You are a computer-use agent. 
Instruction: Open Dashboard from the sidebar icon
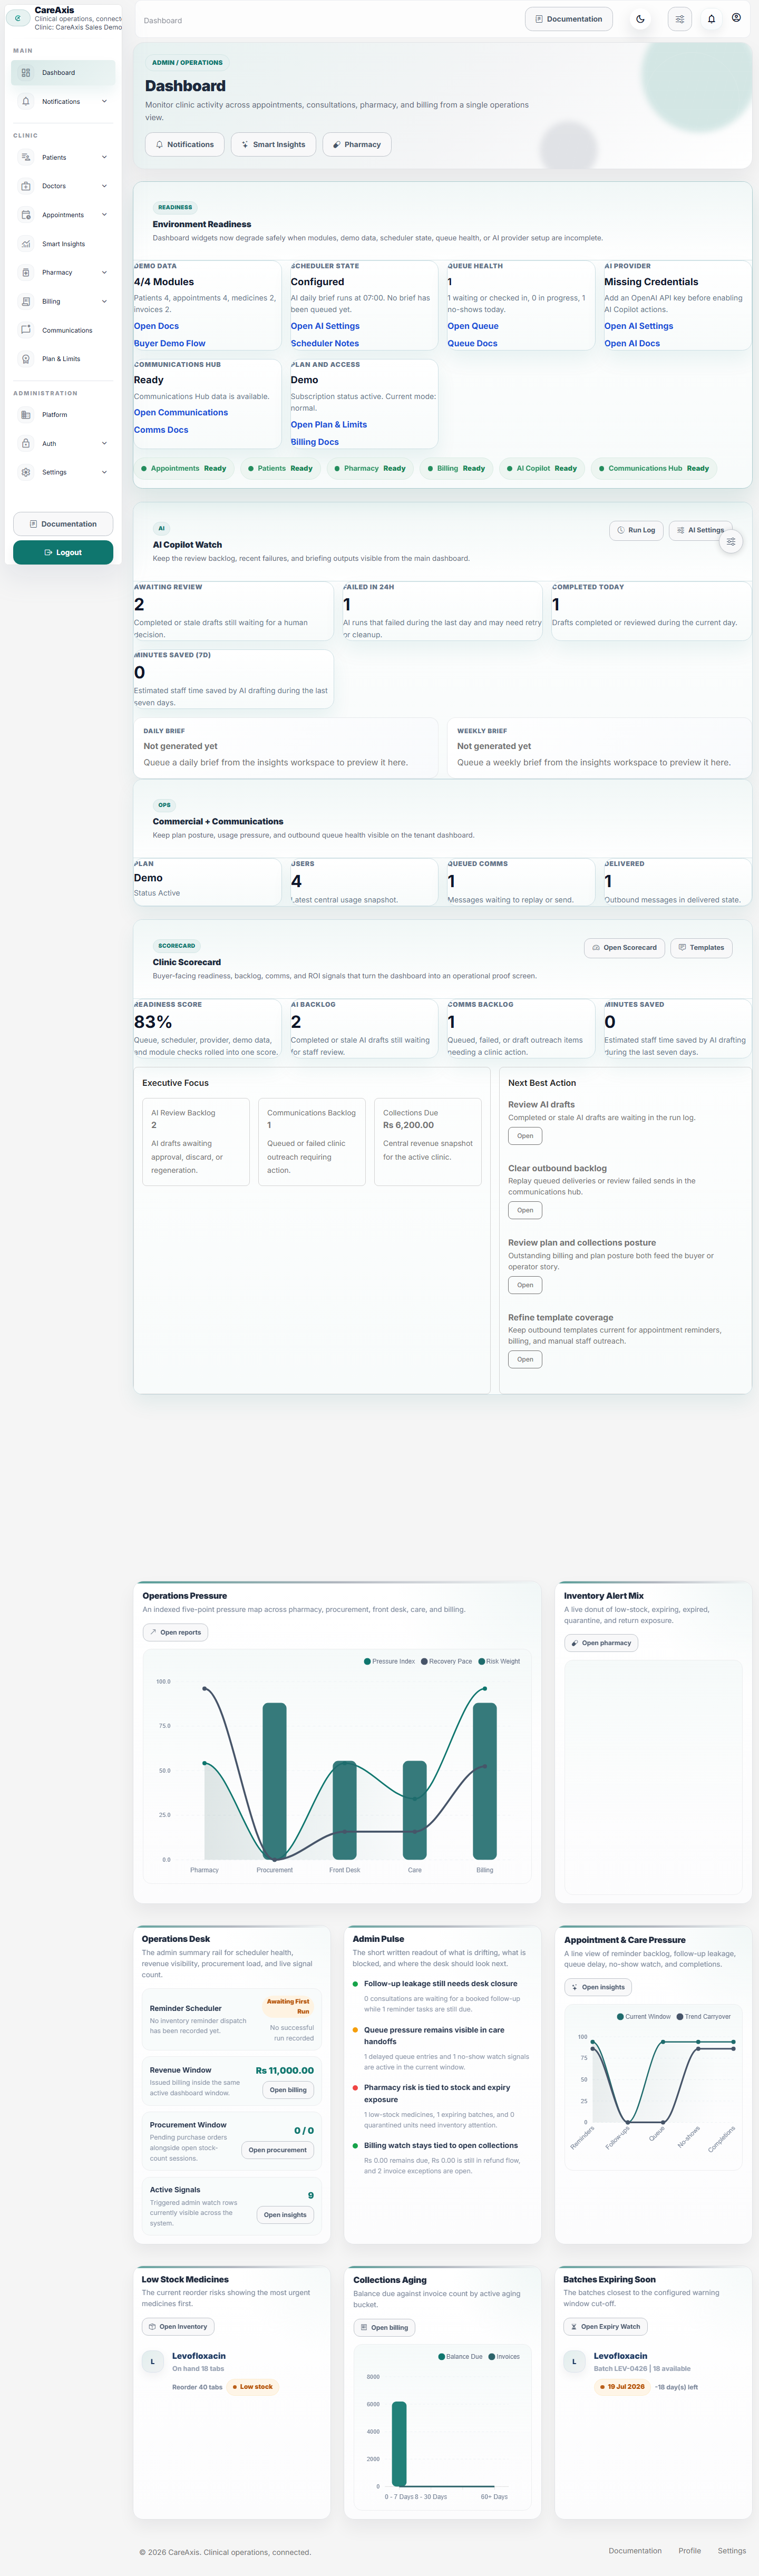pos(26,73)
